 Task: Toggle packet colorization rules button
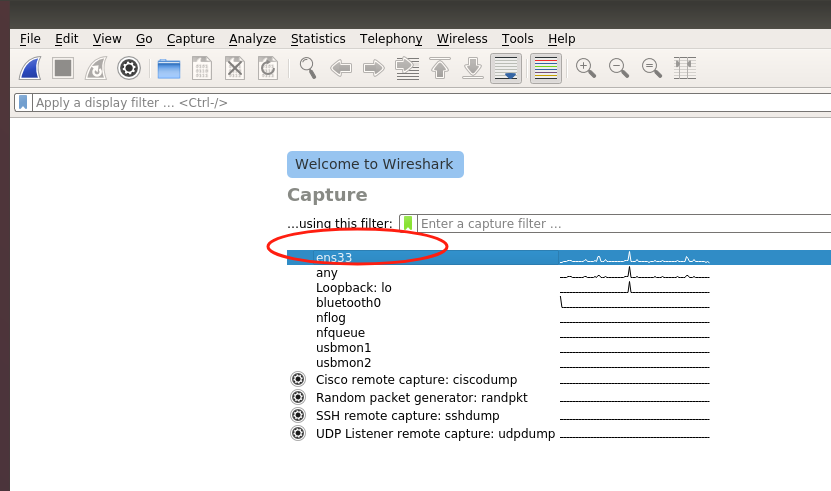click(546, 68)
